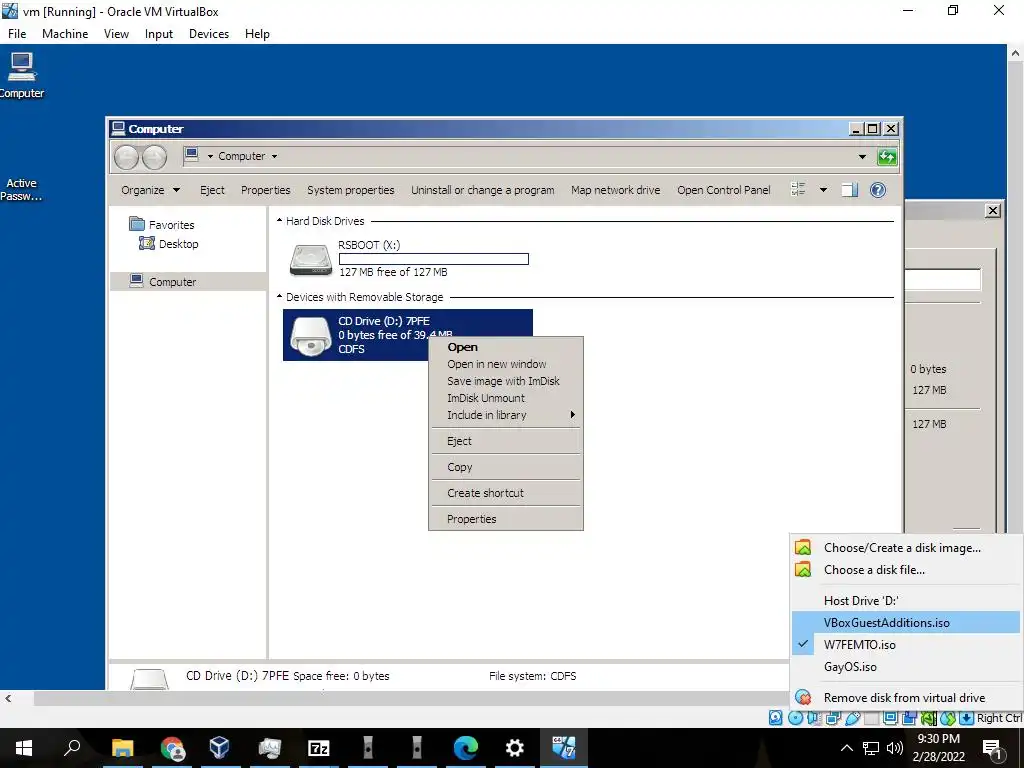1024x768 pixels.
Task: Open the VirtualBox File menu
Action: click(x=17, y=34)
